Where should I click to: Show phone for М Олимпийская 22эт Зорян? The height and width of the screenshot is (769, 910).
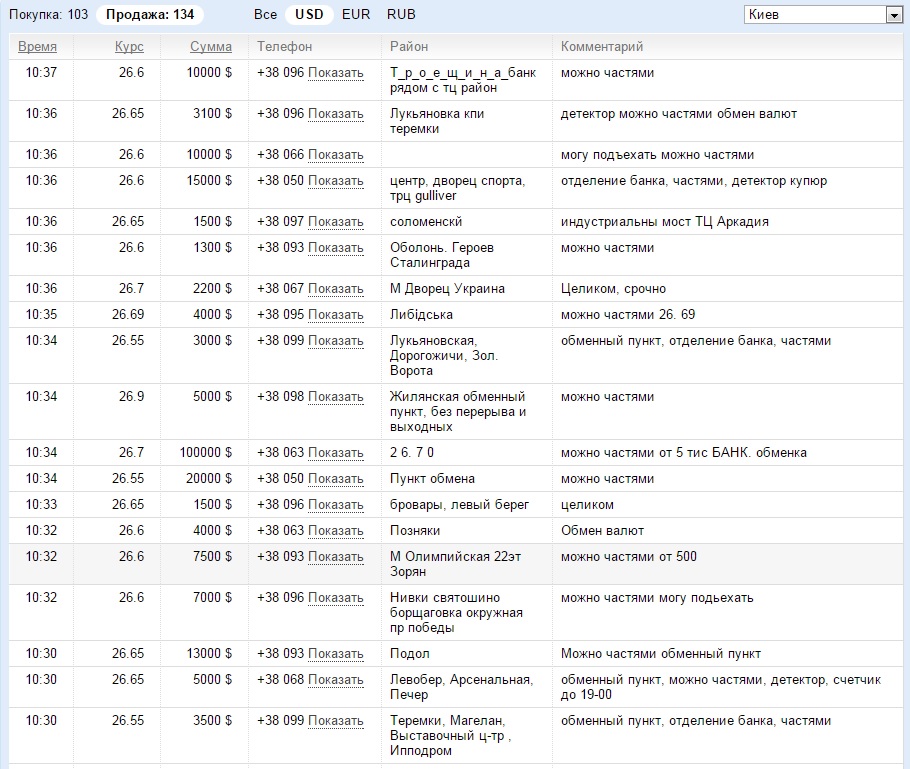pos(336,557)
